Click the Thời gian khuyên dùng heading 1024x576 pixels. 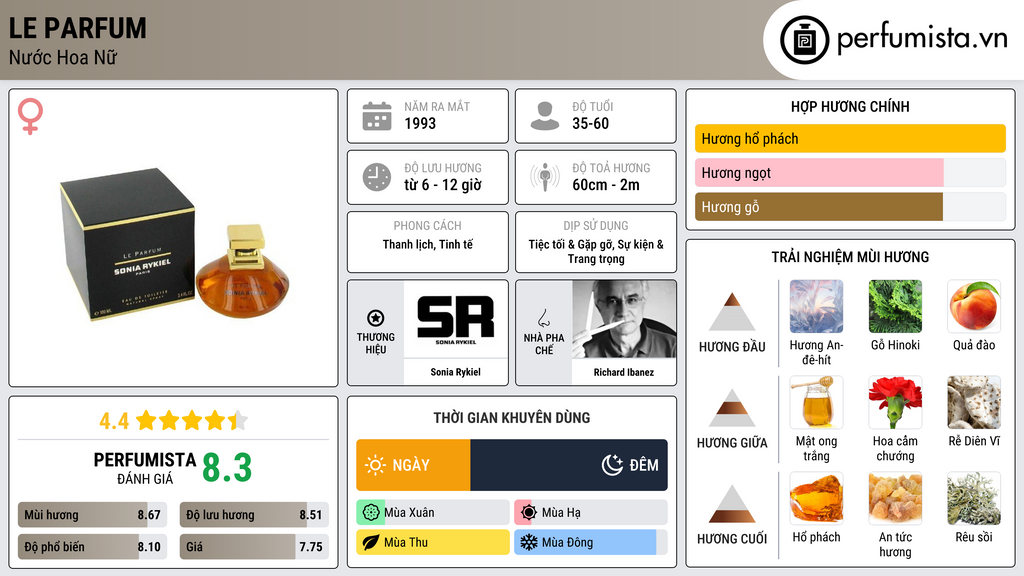tap(512, 418)
